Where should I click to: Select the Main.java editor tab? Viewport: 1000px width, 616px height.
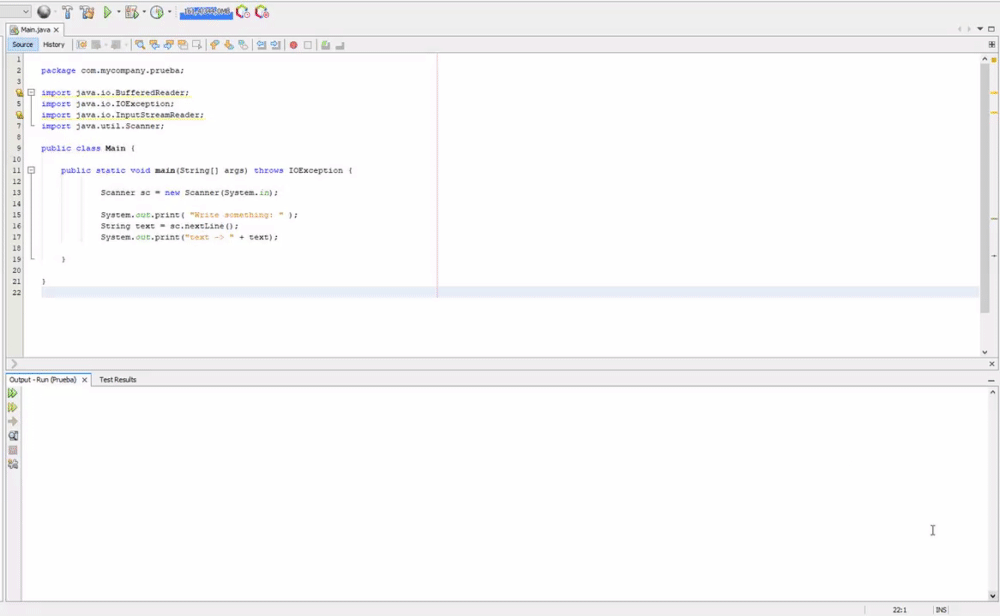click(35, 29)
